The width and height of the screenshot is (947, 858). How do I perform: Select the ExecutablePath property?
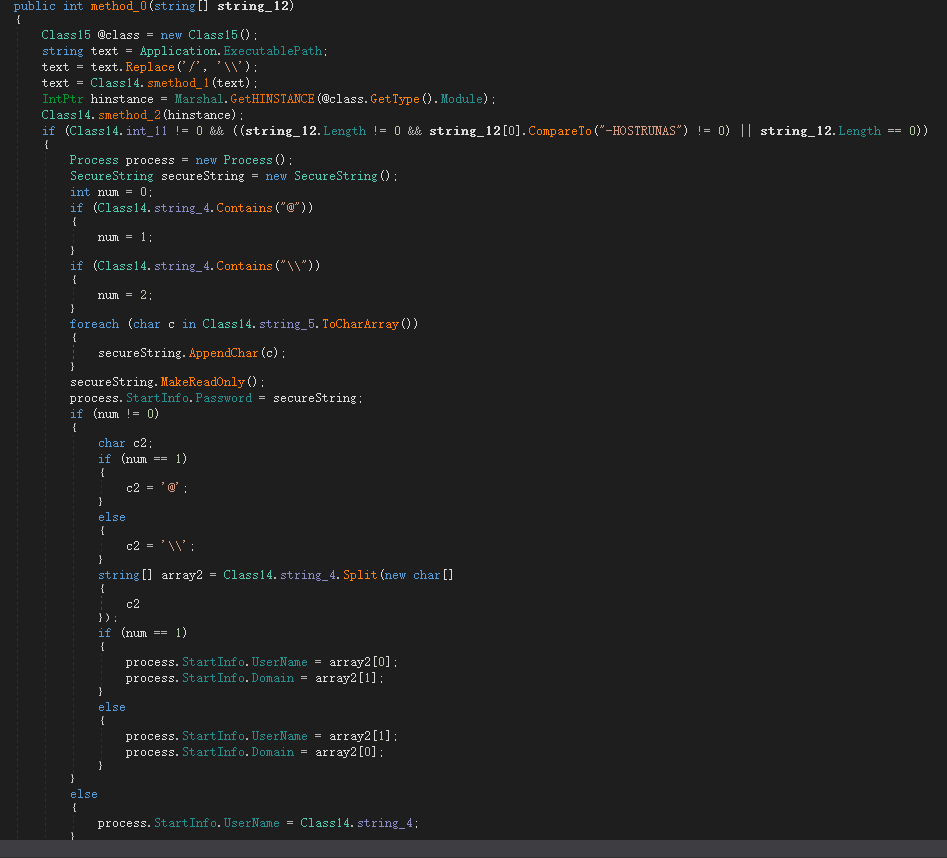click(x=275, y=51)
